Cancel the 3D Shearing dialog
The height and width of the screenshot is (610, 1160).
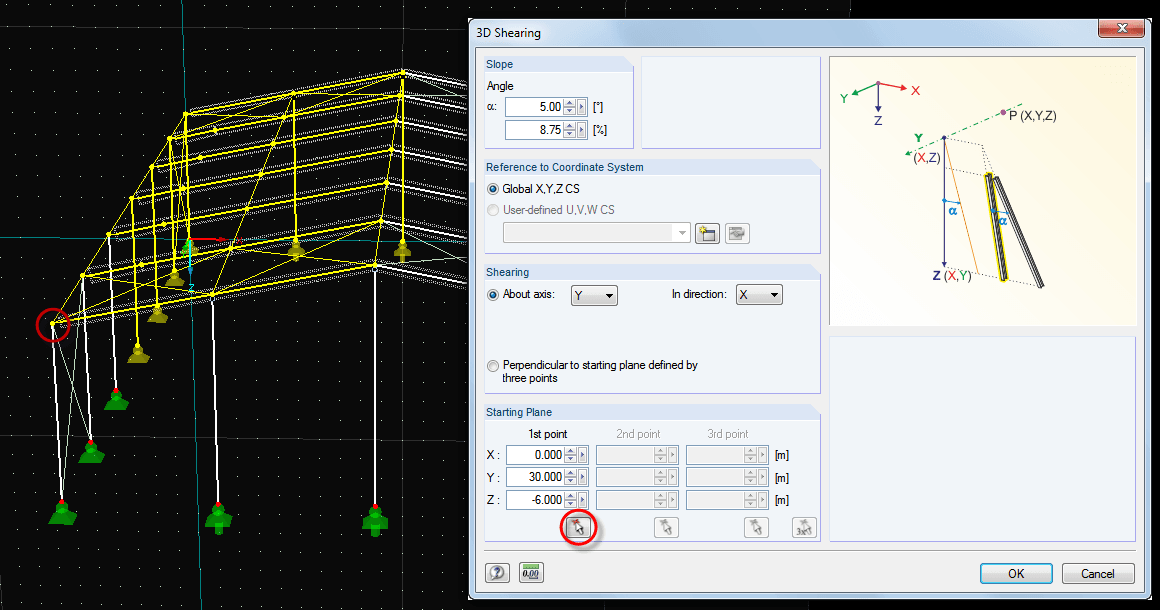click(1097, 573)
